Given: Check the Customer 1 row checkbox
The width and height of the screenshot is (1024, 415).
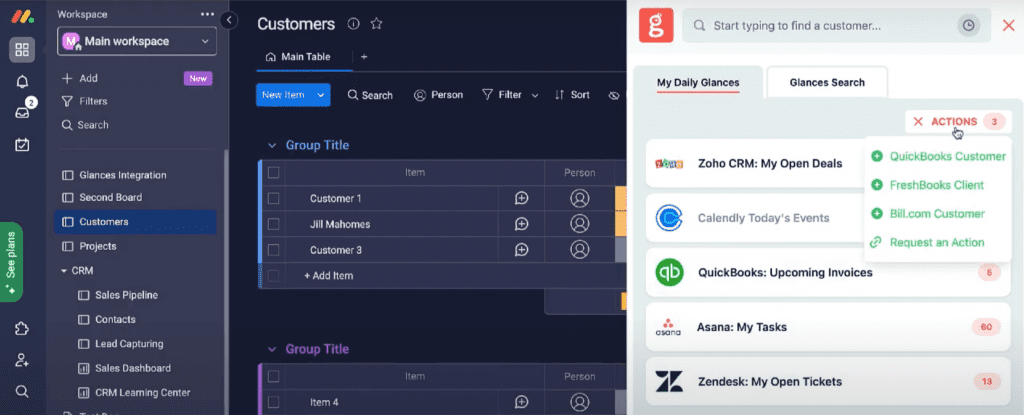Looking at the screenshot, I should point(274,198).
